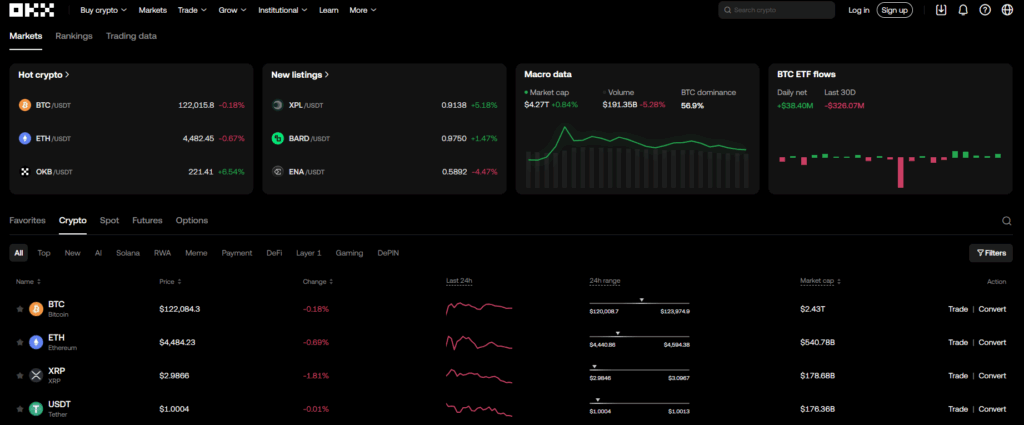Click the Bitcoin coin icon in table
The height and width of the screenshot is (425, 1024).
(36, 309)
